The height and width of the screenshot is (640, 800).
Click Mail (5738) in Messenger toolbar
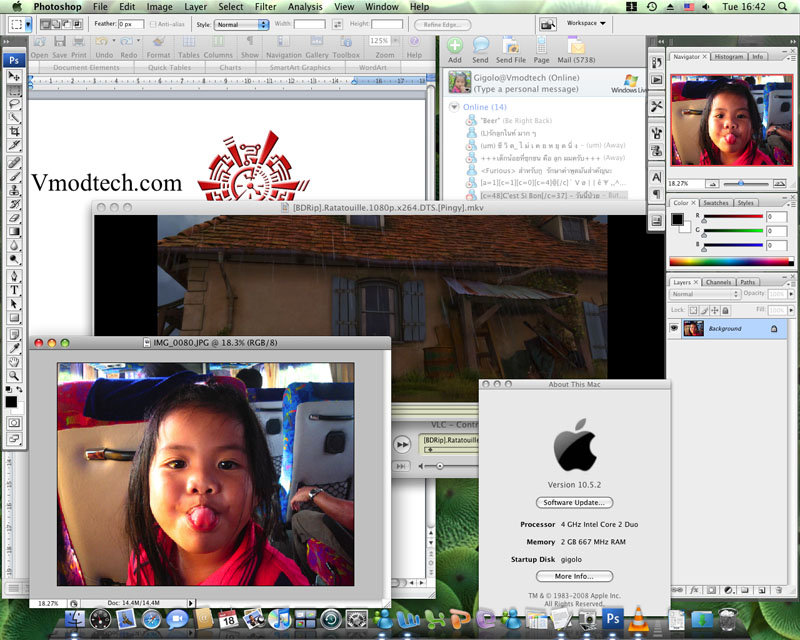pos(576,50)
